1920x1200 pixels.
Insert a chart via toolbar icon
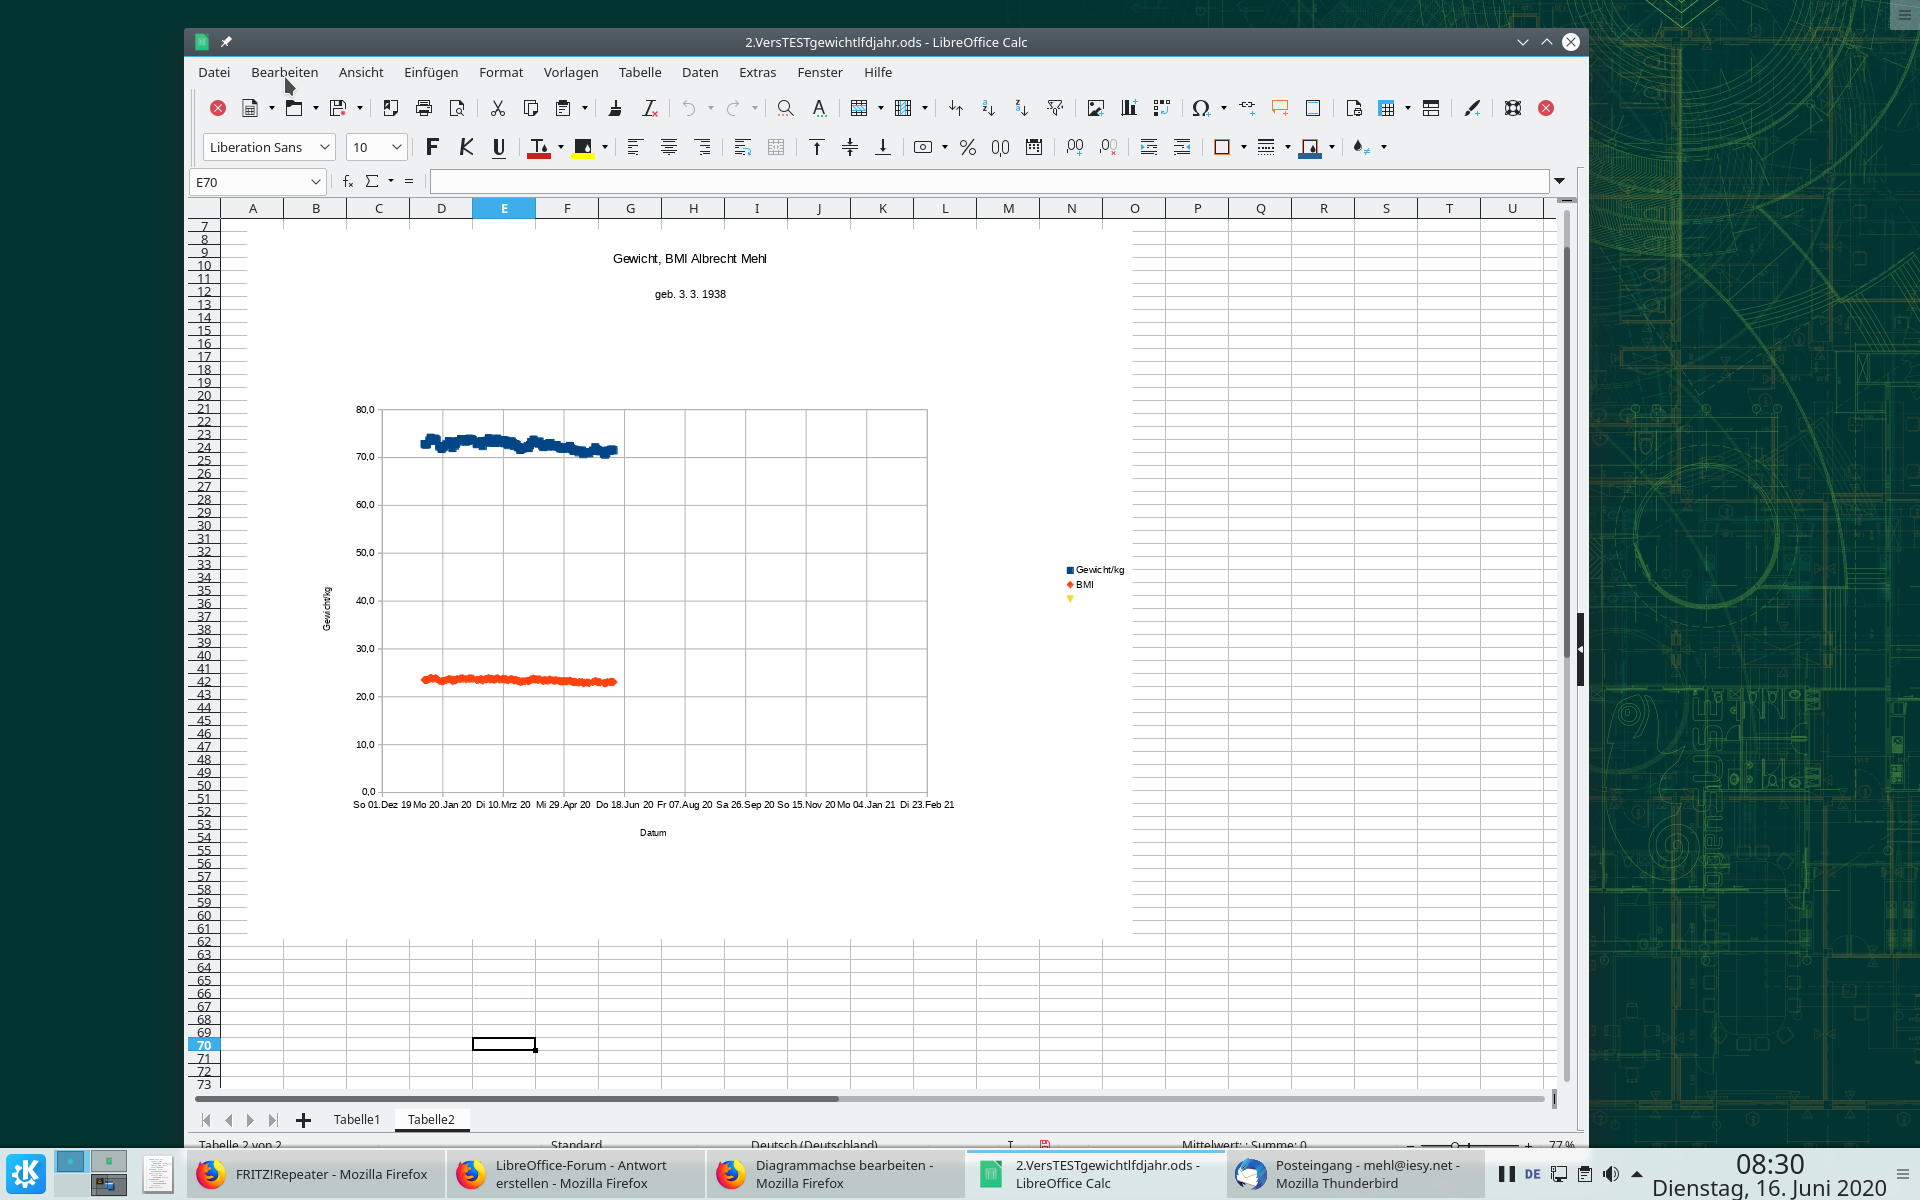pyautogui.click(x=1129, y=108)
